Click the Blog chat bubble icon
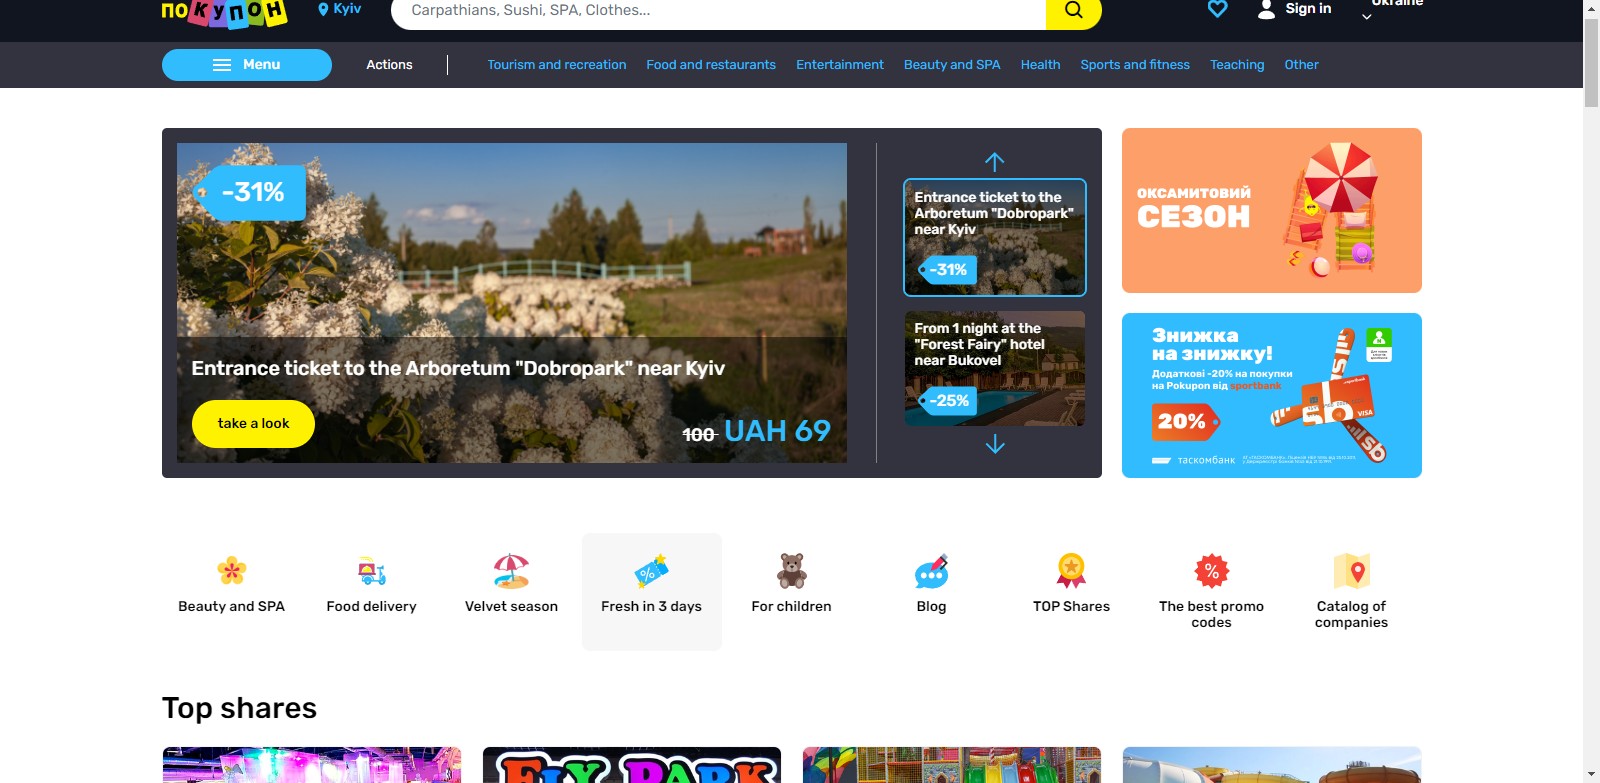This screenshot has width=1600, height=783. [931, 571]
